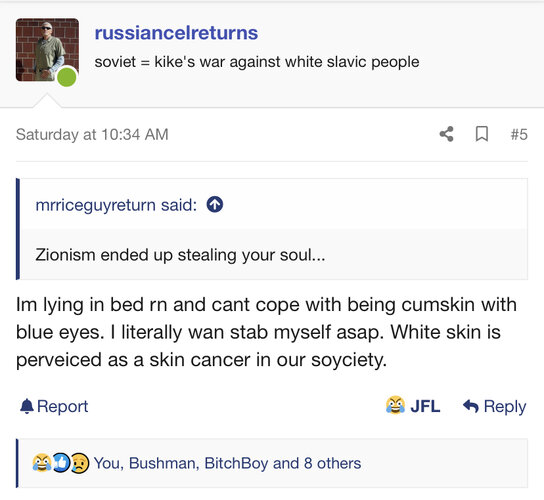544x500 pixels.
Task: Click the reply arrow icon
Action: pyautogui.click(x=471, y=406)
